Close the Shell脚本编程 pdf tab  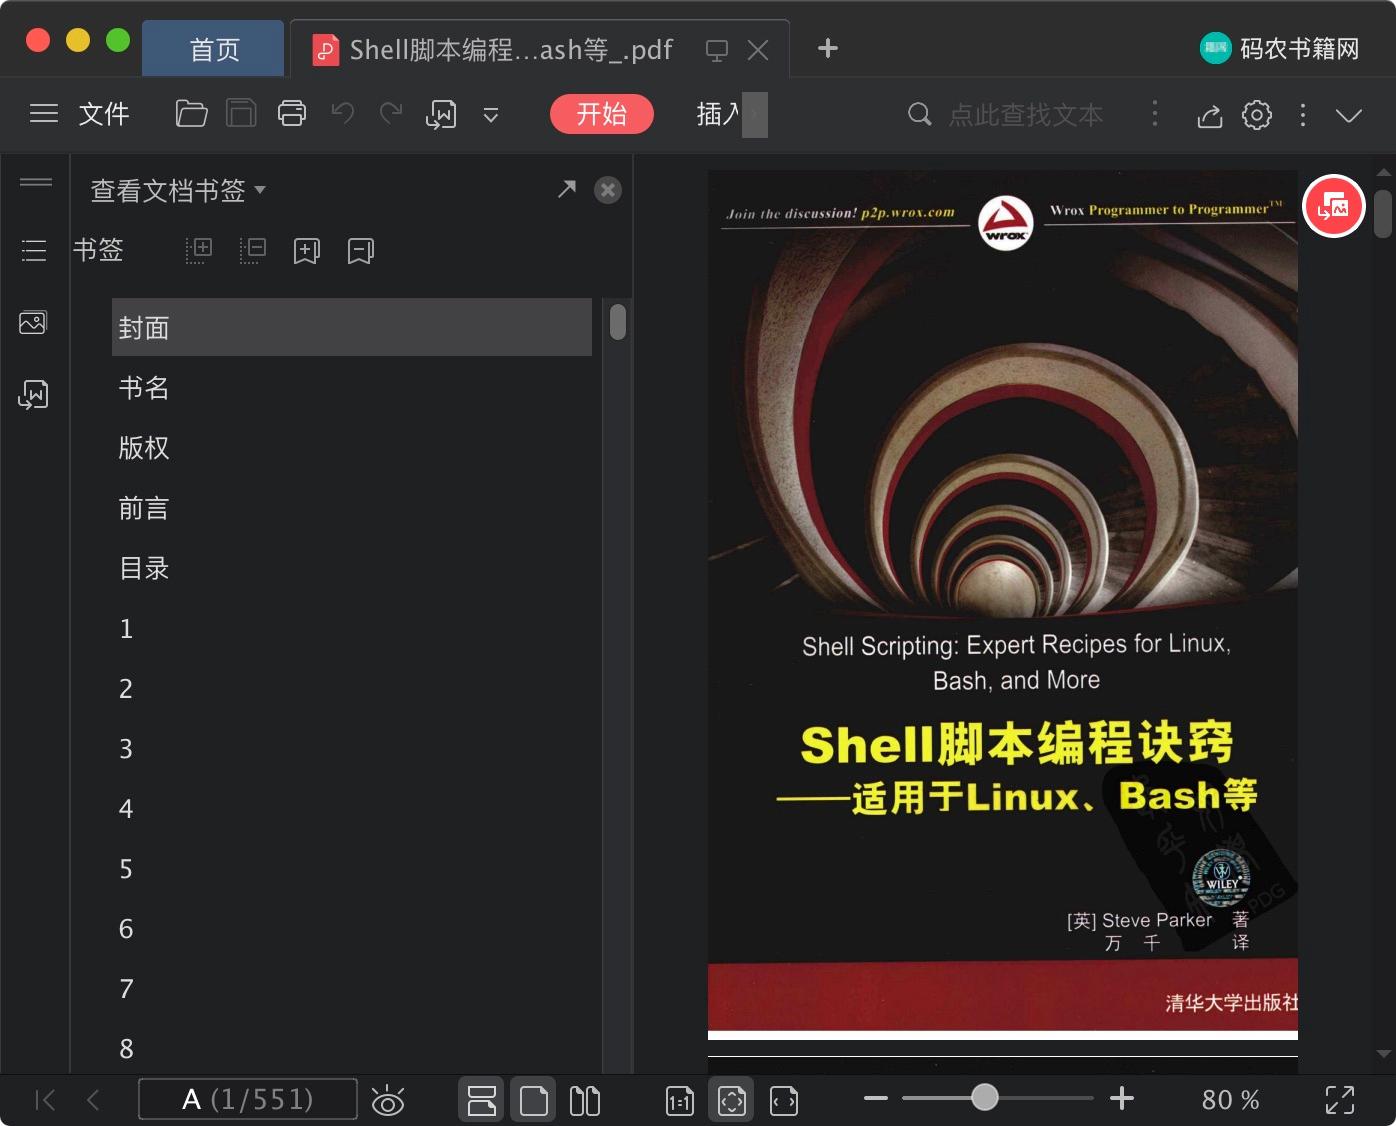click(758, 50)
